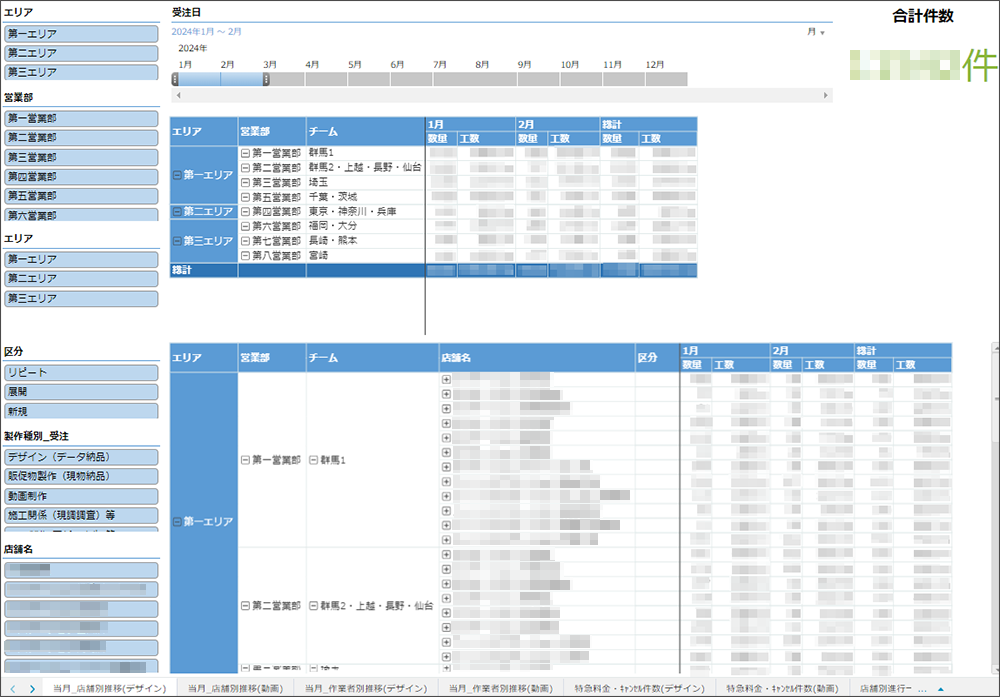The width and height of the screenshot is (1000, 697).
Task: Grab the left handle of the timeline selection
Action: click(175, 79)
